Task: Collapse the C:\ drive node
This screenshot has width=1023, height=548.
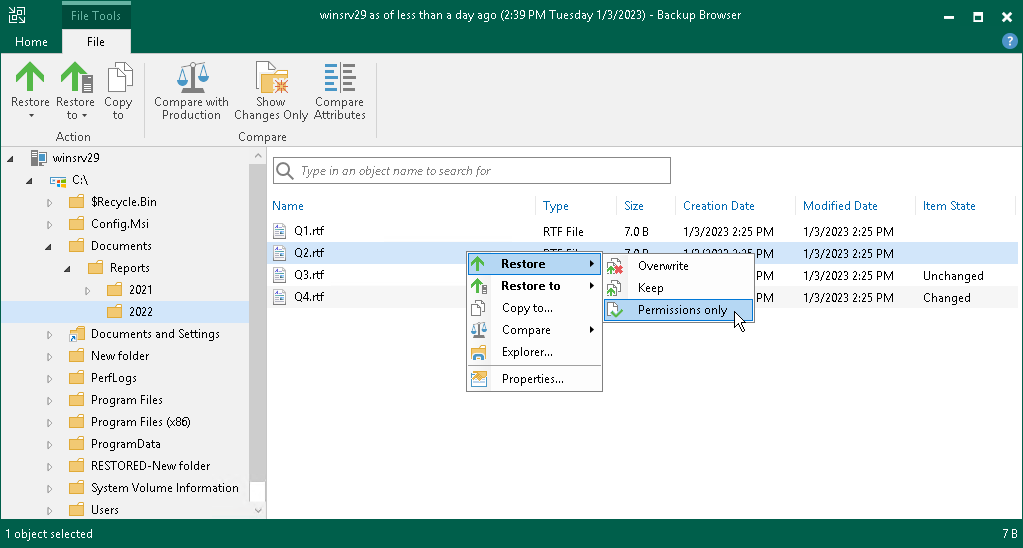Action: pyautogui.click(x=29, y=181)
